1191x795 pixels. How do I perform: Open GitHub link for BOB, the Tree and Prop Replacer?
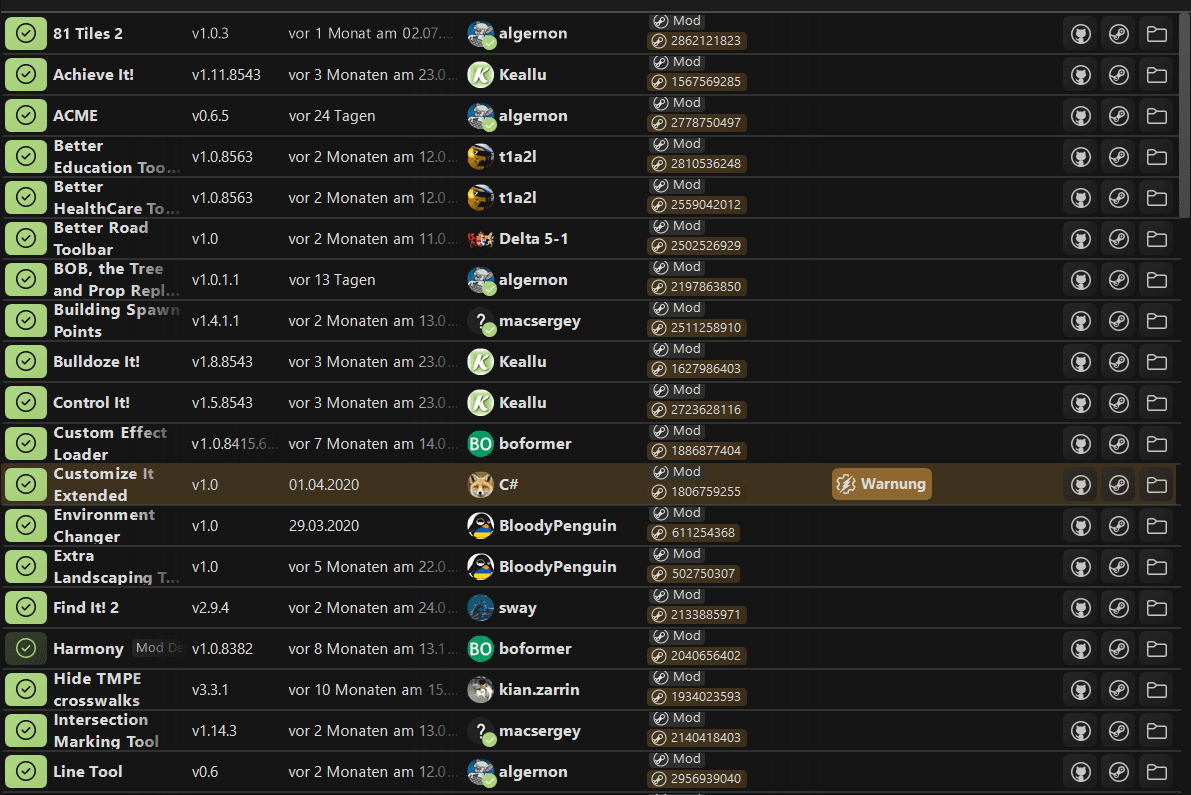click(1081, 279)
